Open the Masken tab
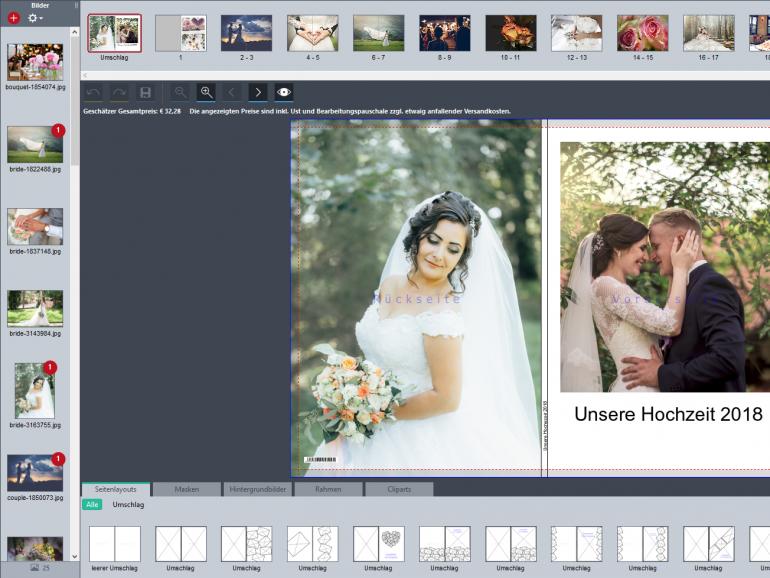Image resolution: width=770 pixels, height=578 pixels. (187, 490)
